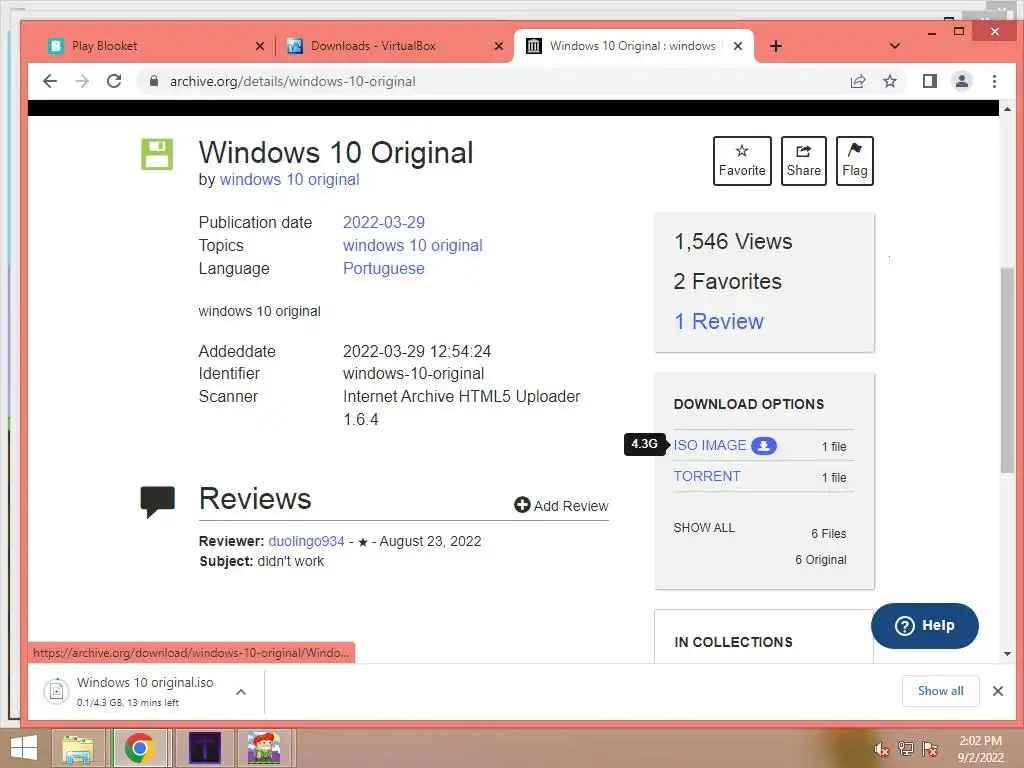Close the Play Blooket tab
1024x768 pixels.
(x=260, y=46)
